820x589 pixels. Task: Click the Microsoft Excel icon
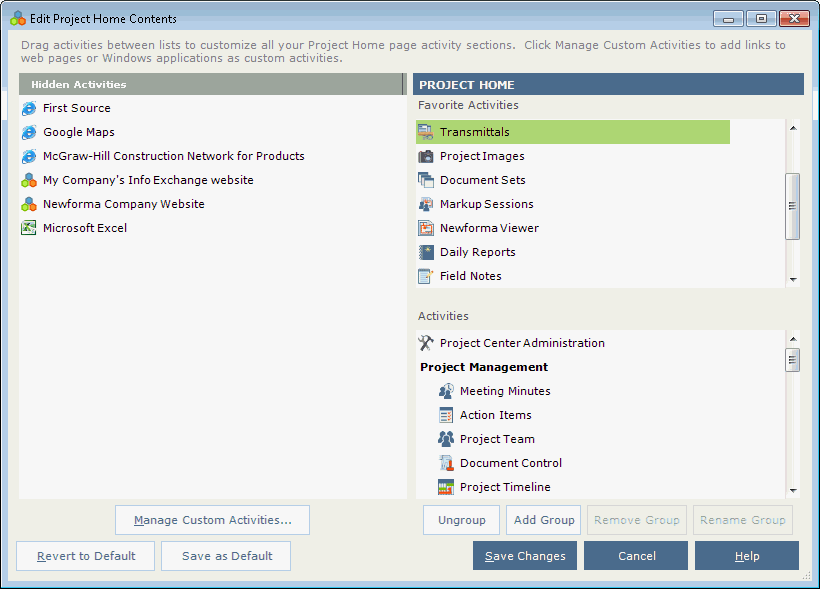pyautogui.click(x=29, y=228)
